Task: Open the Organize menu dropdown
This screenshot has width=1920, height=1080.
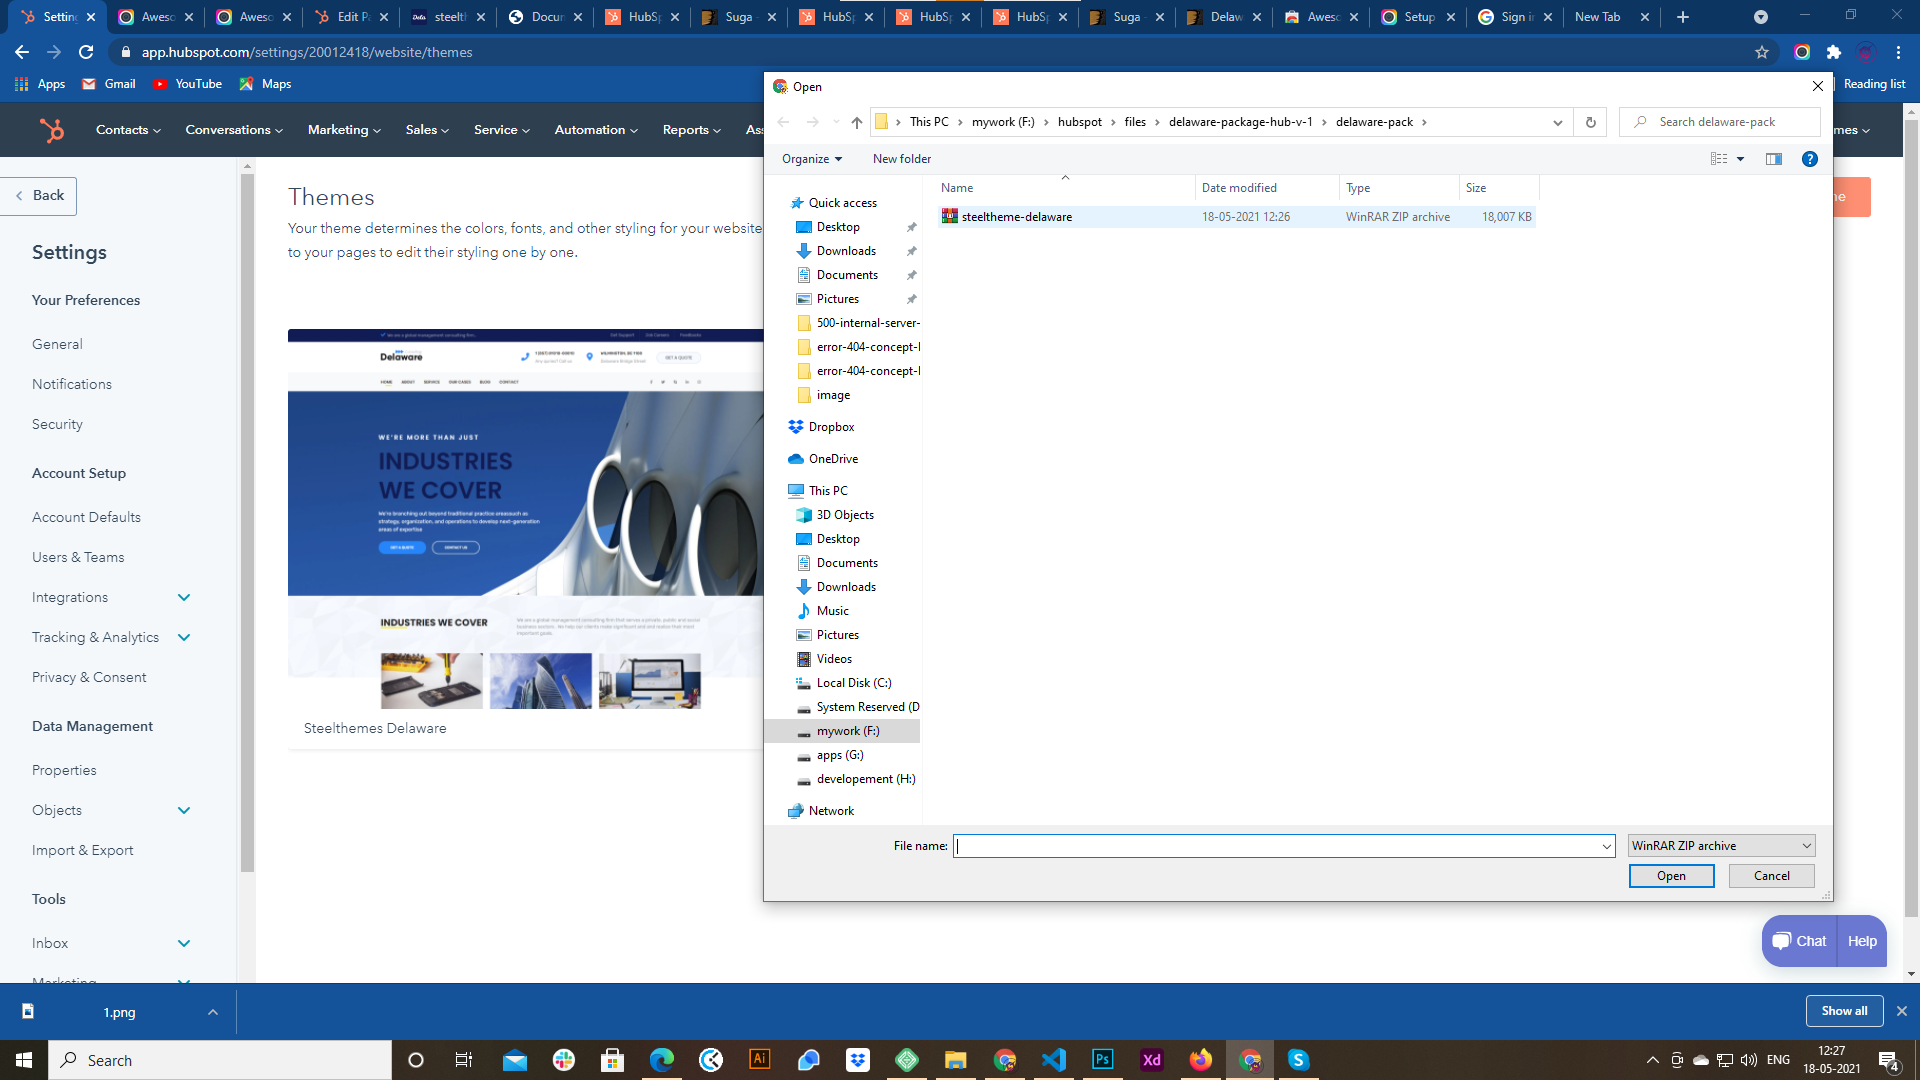Action: click(811, 159)
